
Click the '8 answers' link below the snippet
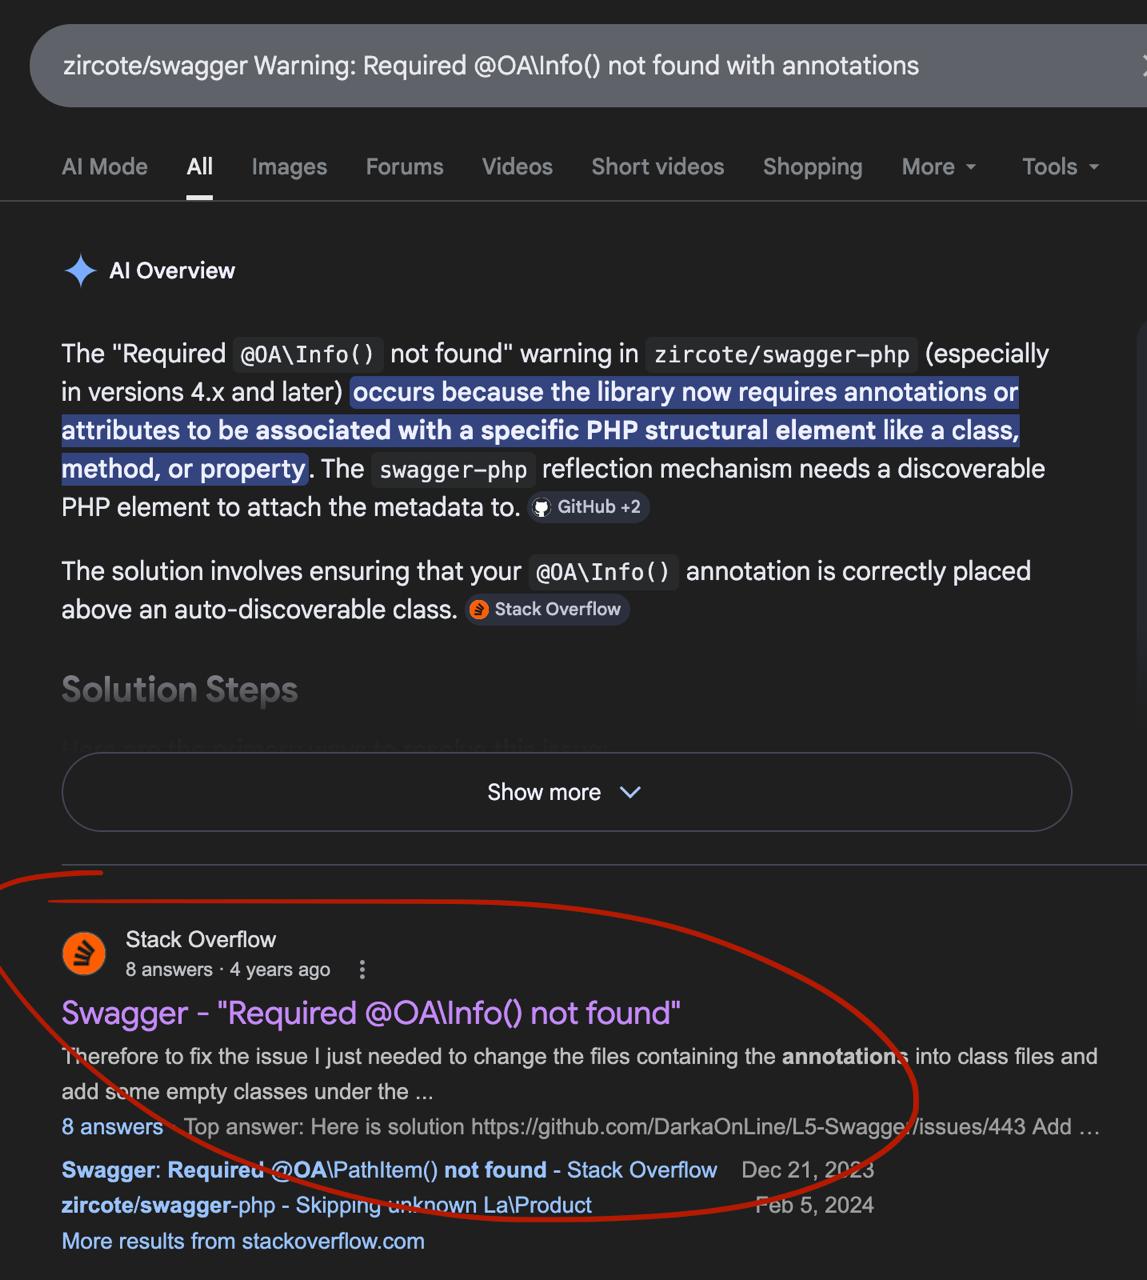click(112, 1127)
